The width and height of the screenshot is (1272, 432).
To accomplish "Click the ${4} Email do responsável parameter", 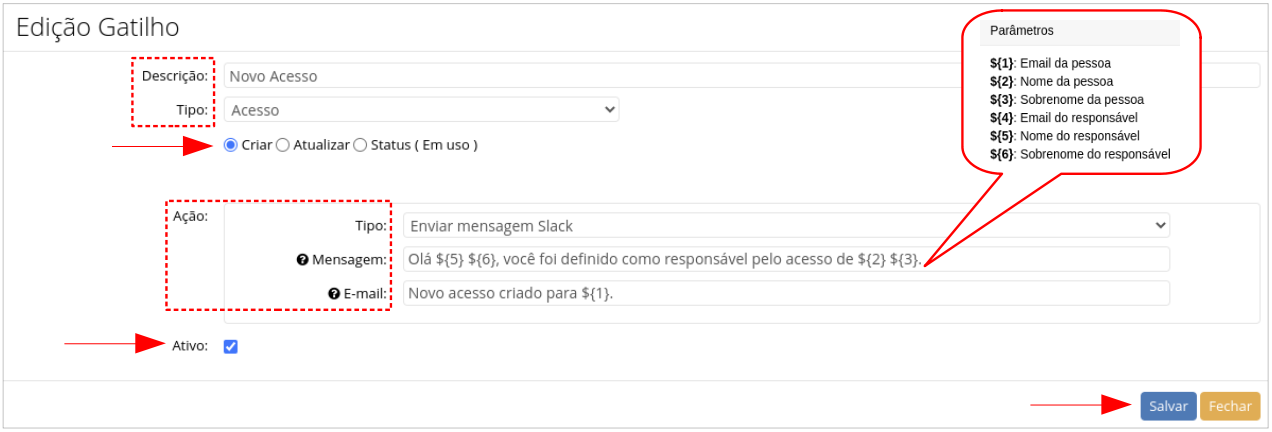I will pyautogui.click(x=1063, y=118).
